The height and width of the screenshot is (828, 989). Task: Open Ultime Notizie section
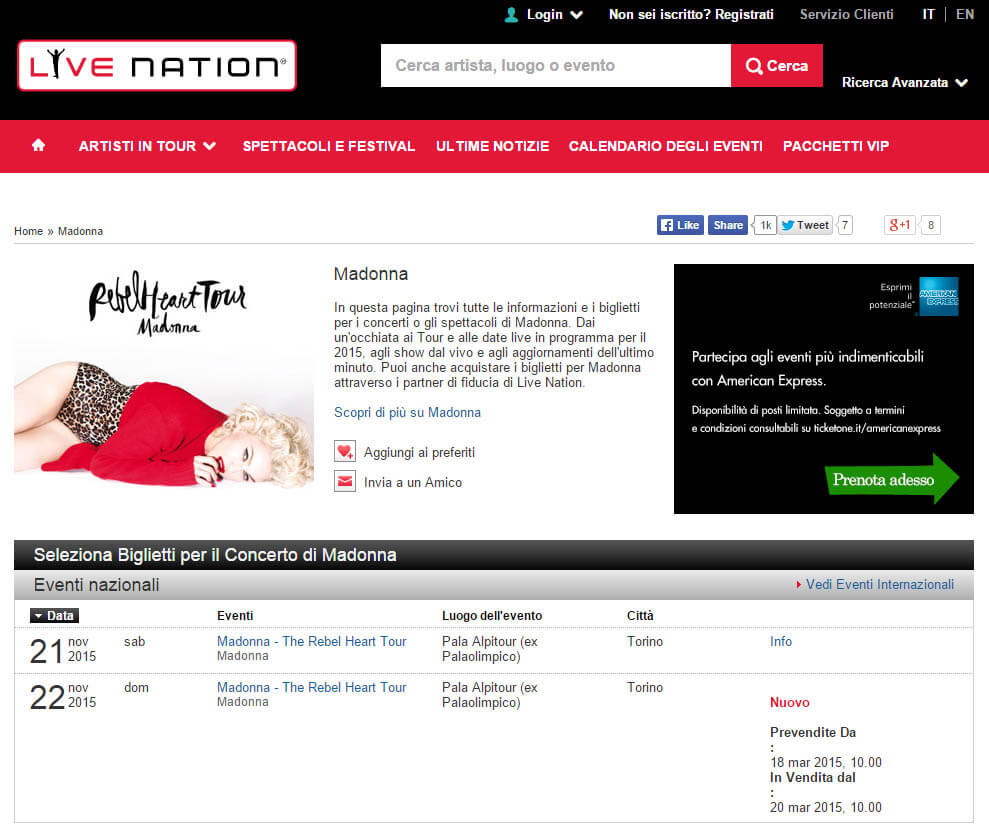point(493,146)
